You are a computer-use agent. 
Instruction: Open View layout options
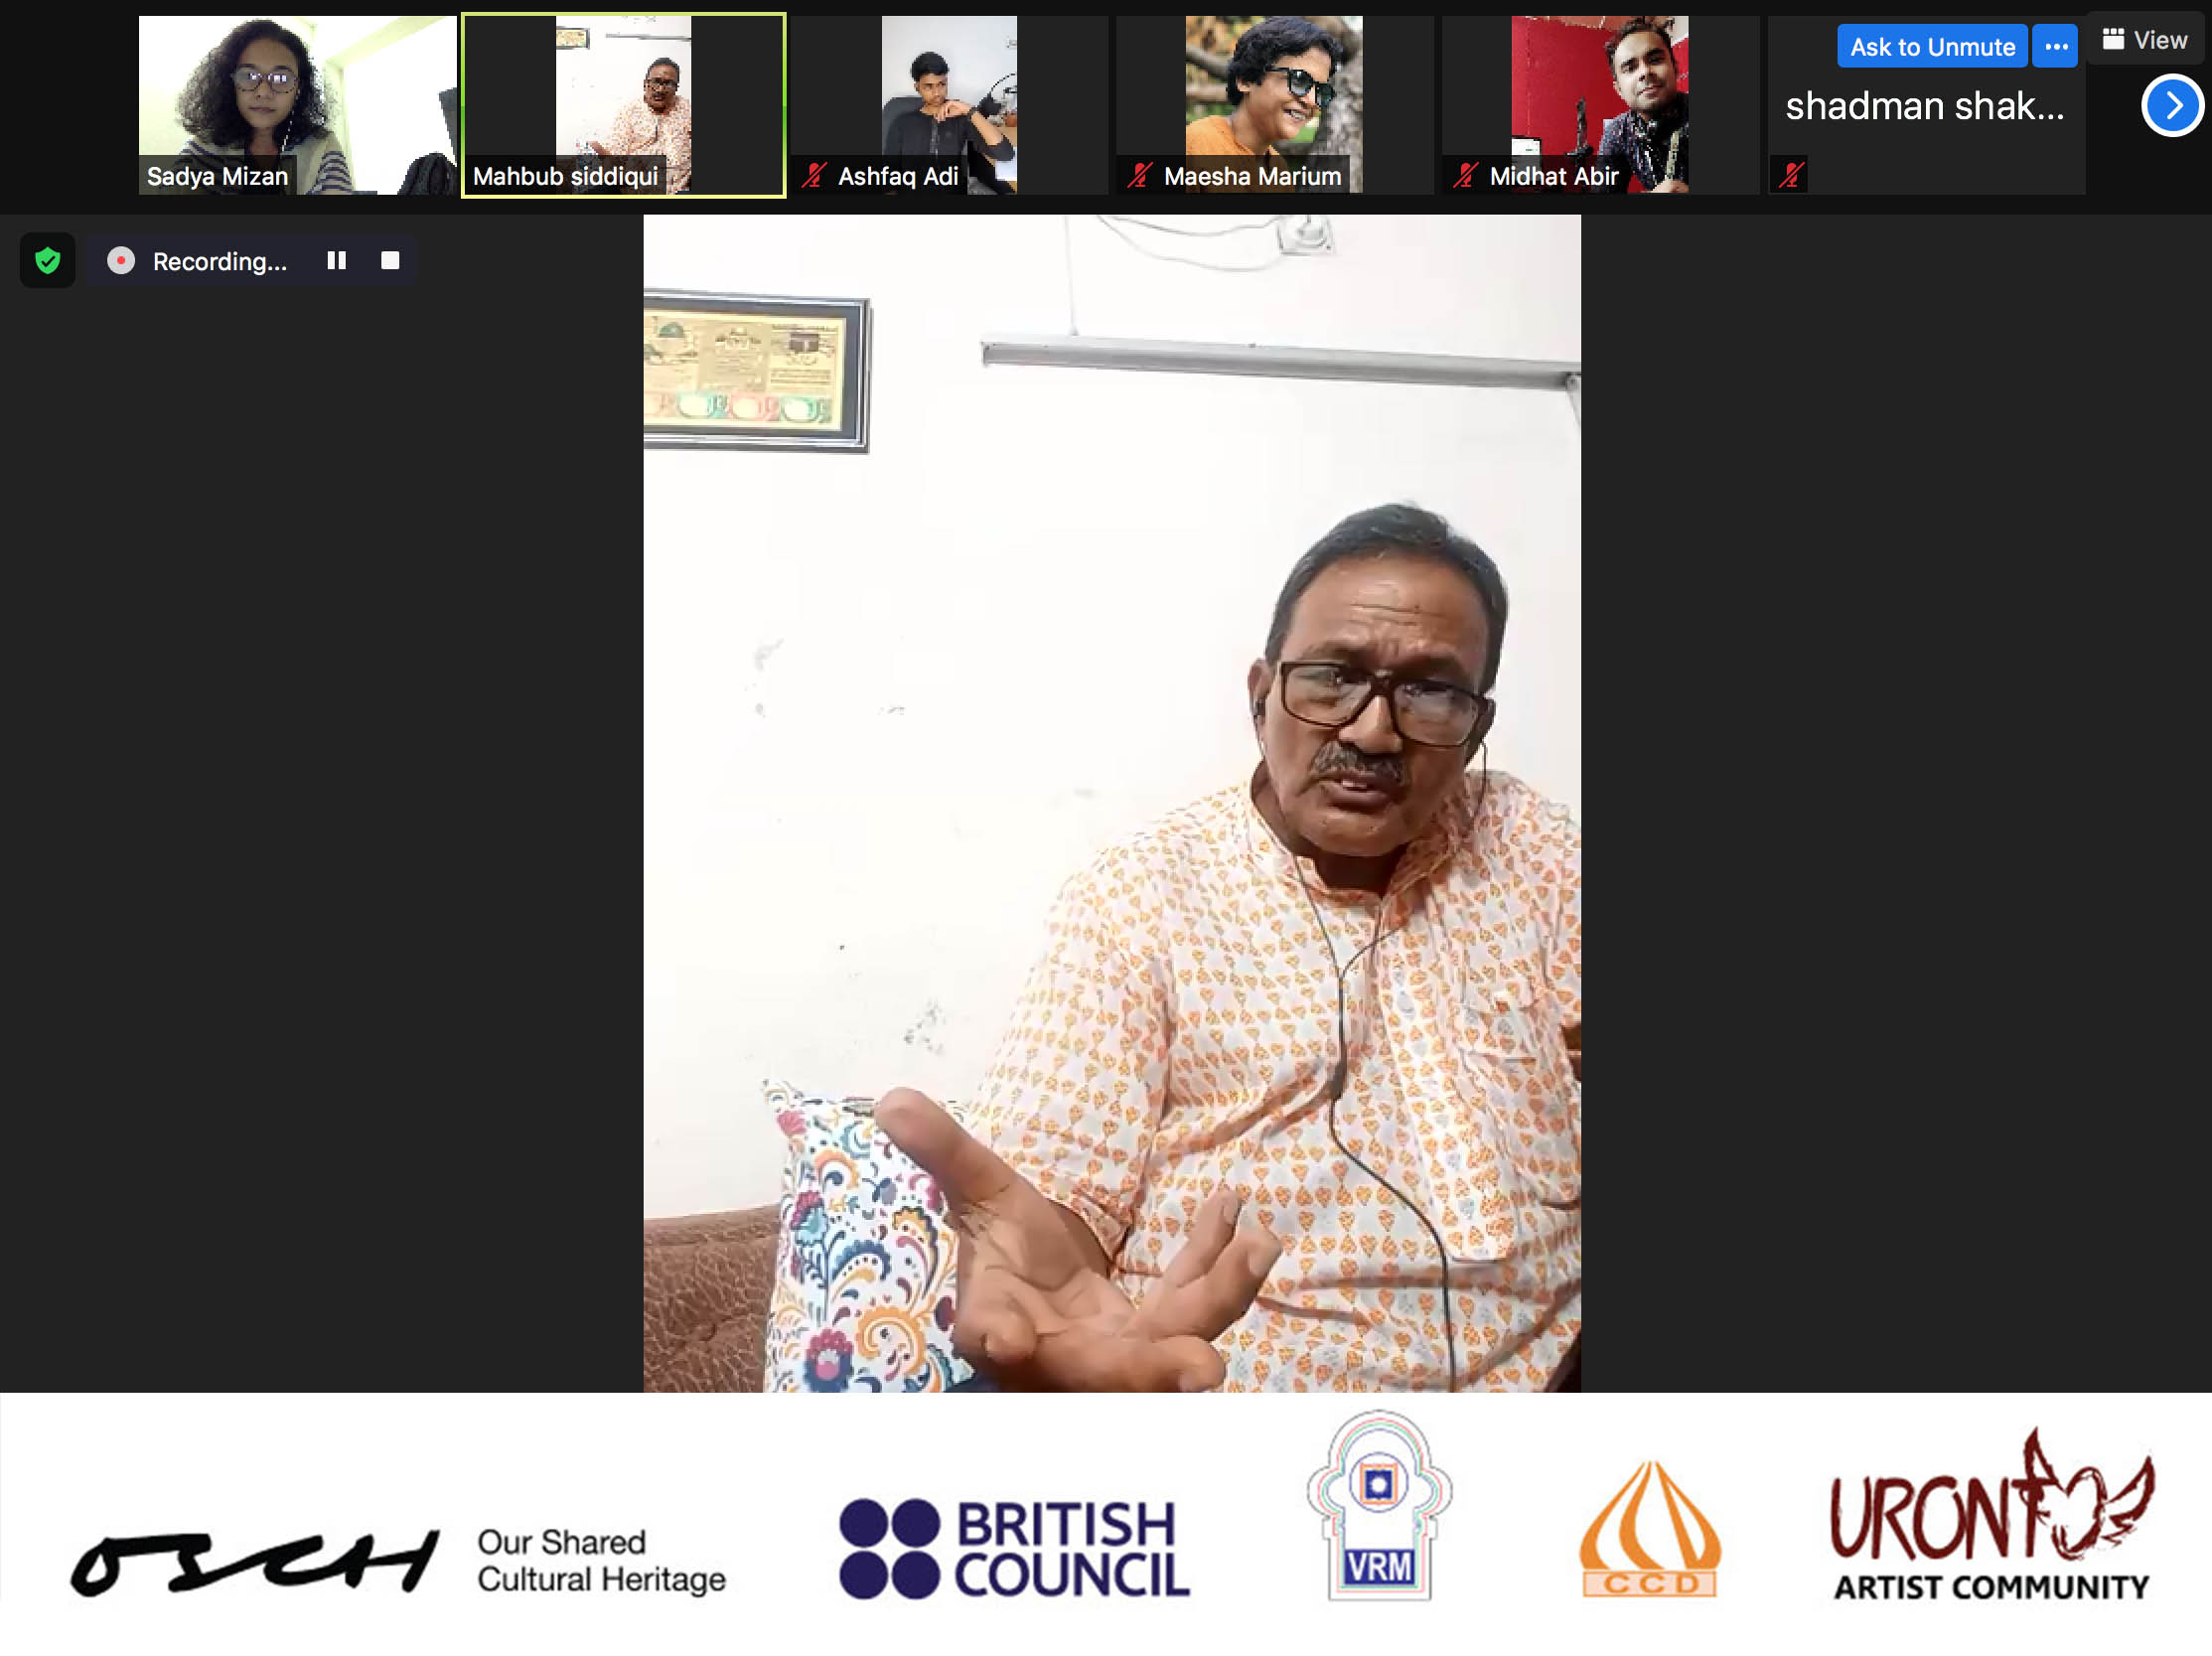tap(2145, 40)
